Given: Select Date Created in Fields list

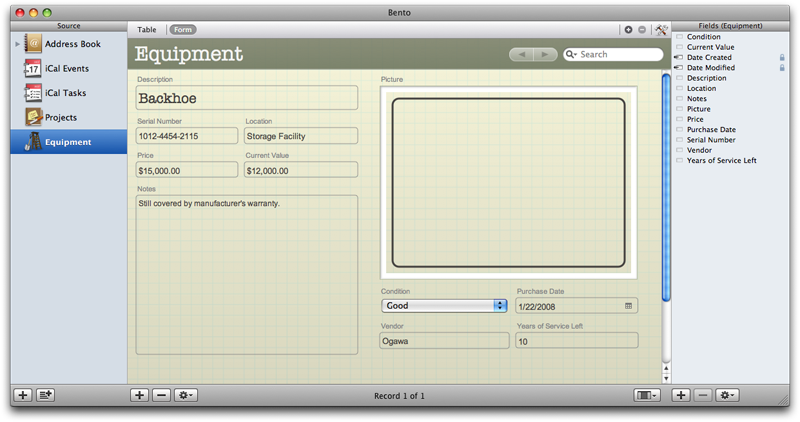Looking at the screenshot, I should tap(709, 57).
